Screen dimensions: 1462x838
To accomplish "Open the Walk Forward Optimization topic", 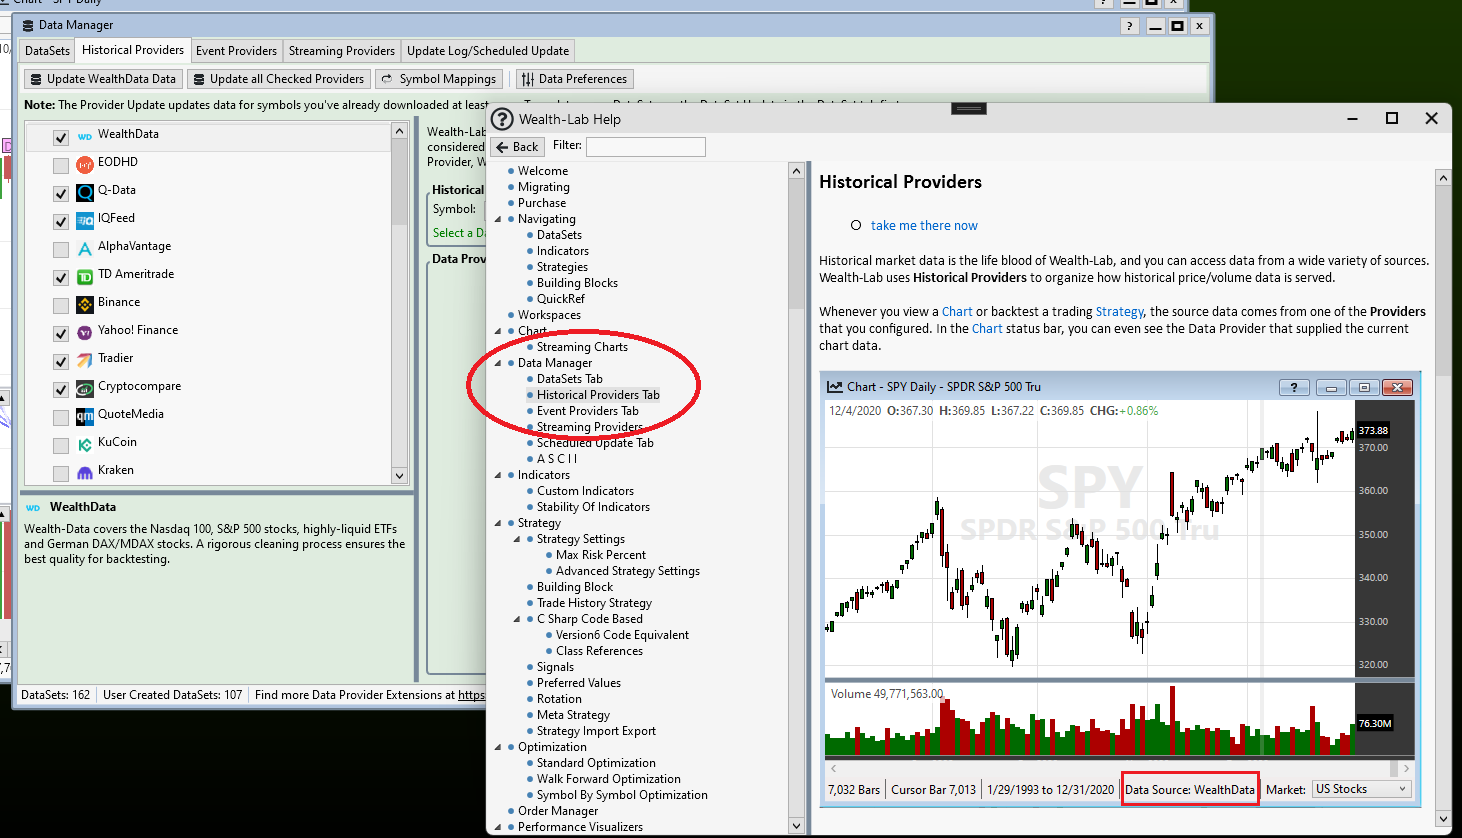I will point(609,779).
